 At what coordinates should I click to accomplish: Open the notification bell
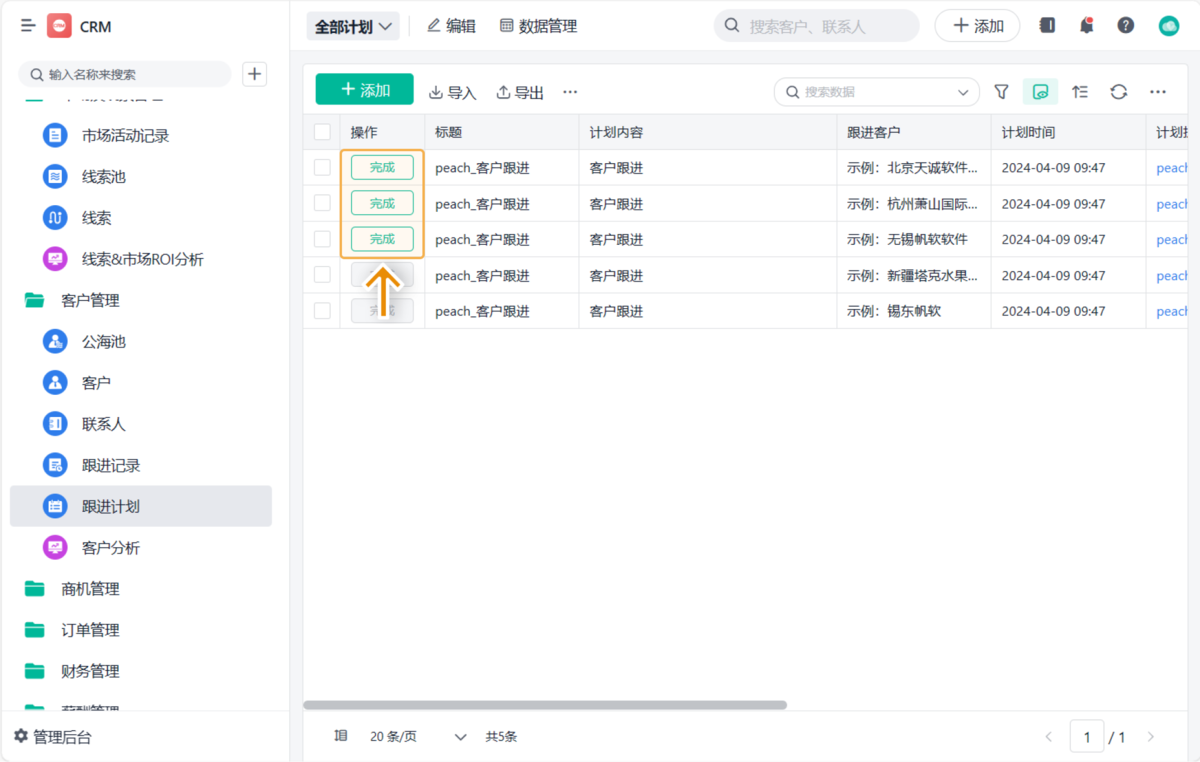[1086, 26]
